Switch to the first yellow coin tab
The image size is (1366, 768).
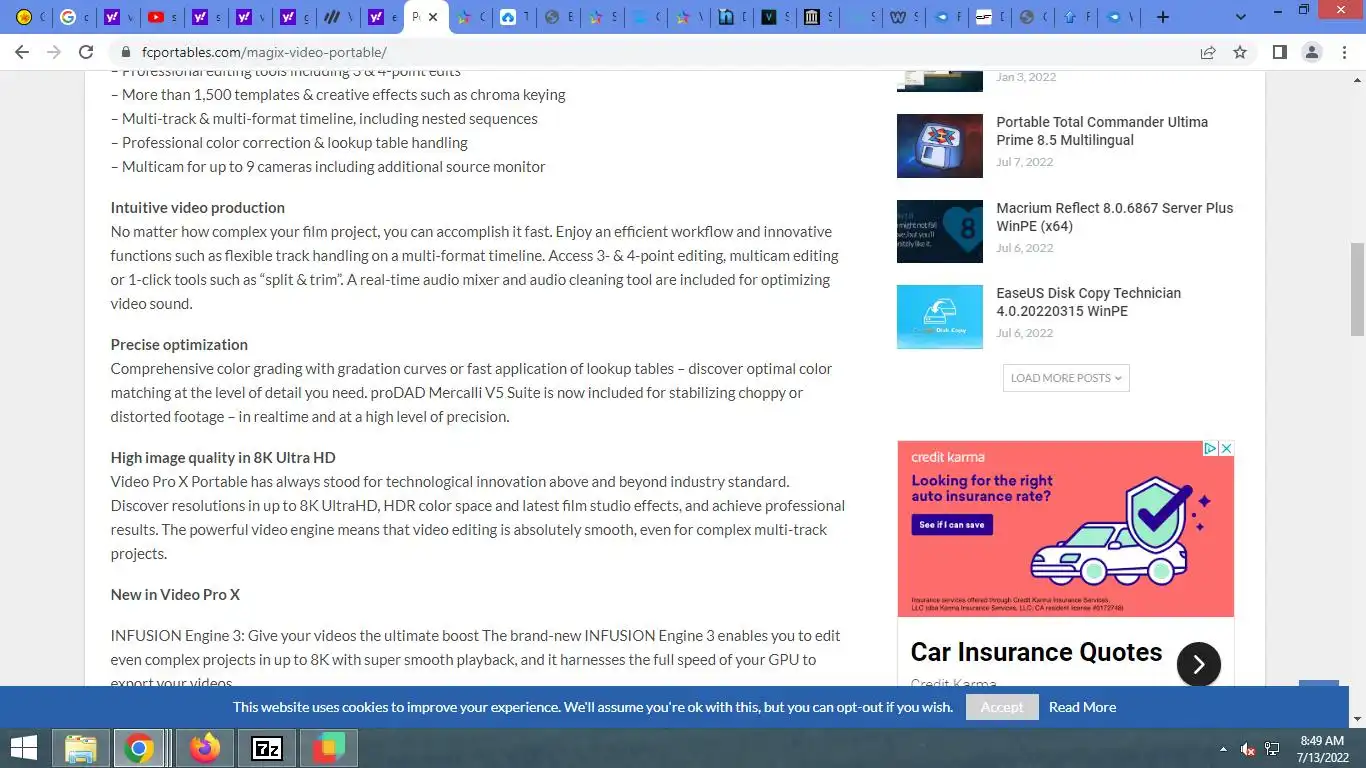coord(30,17)
